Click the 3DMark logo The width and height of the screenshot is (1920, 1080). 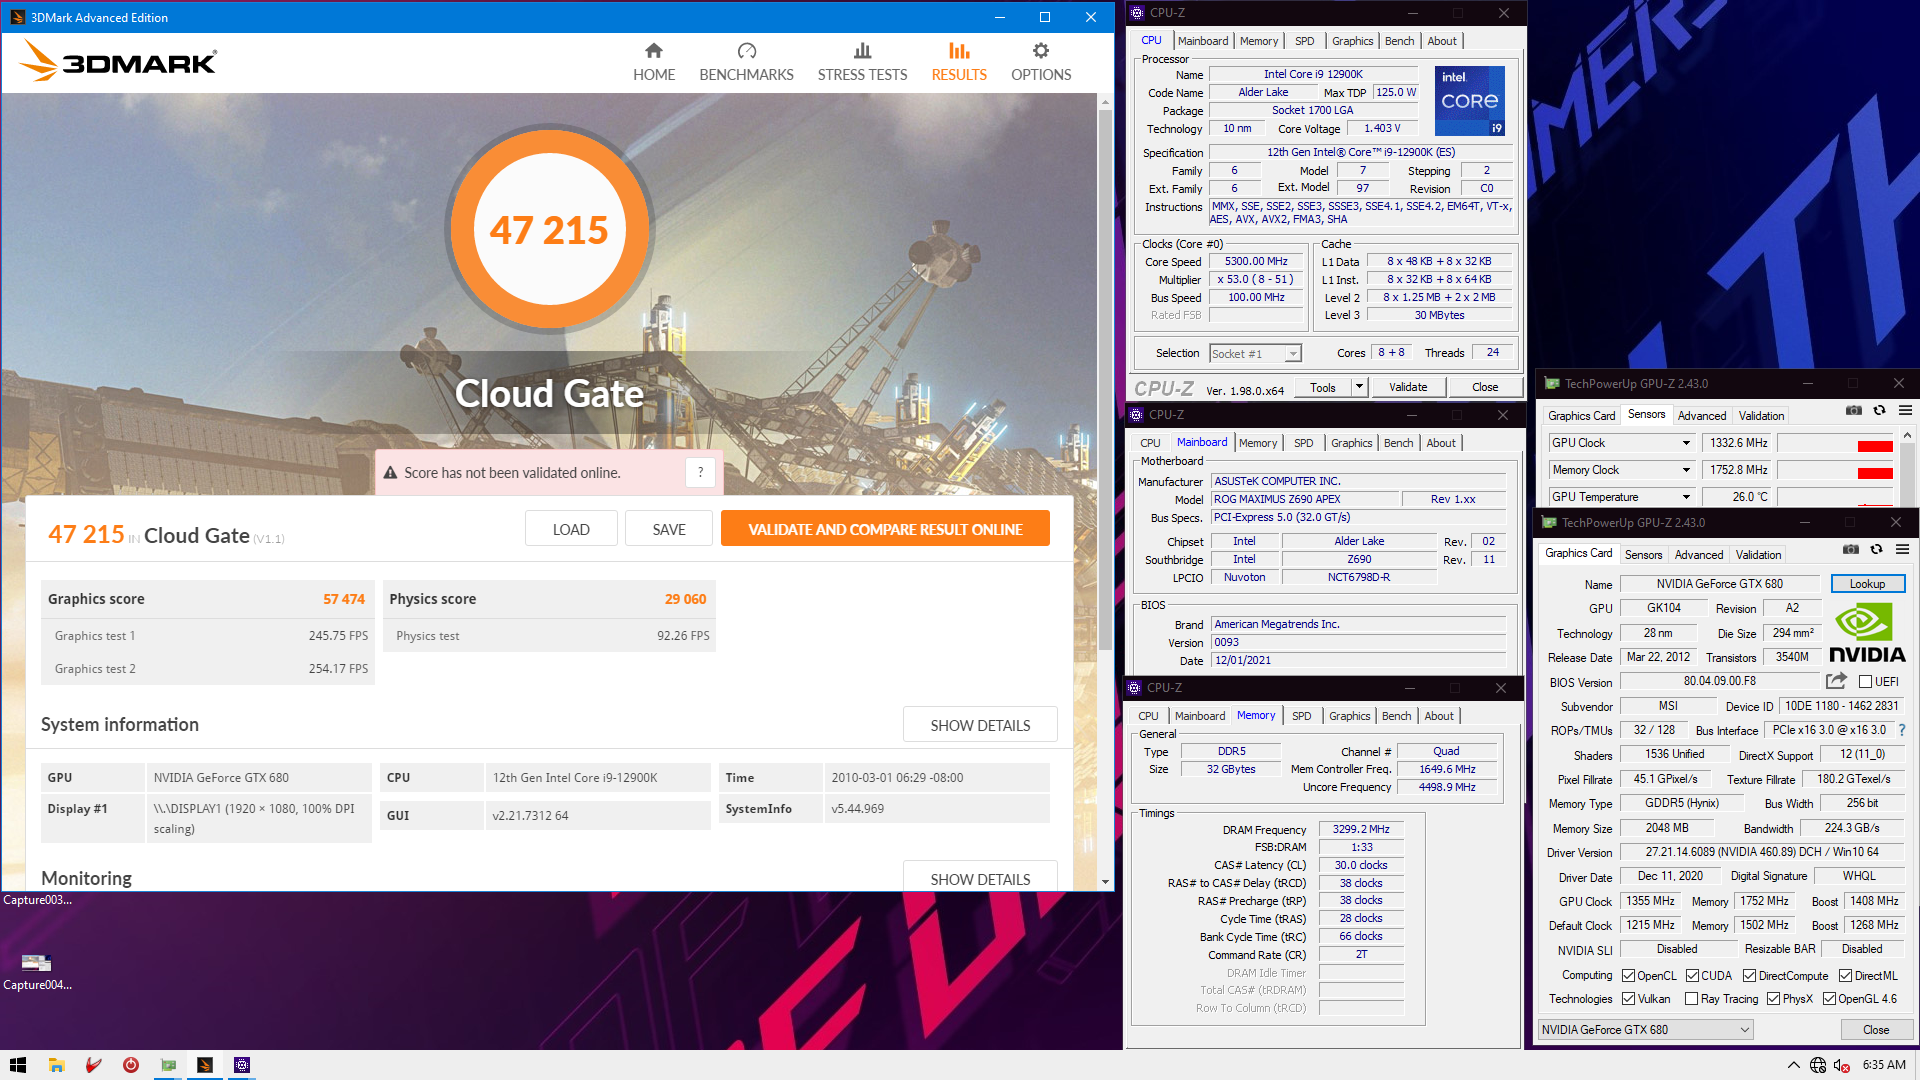(118, 61)
